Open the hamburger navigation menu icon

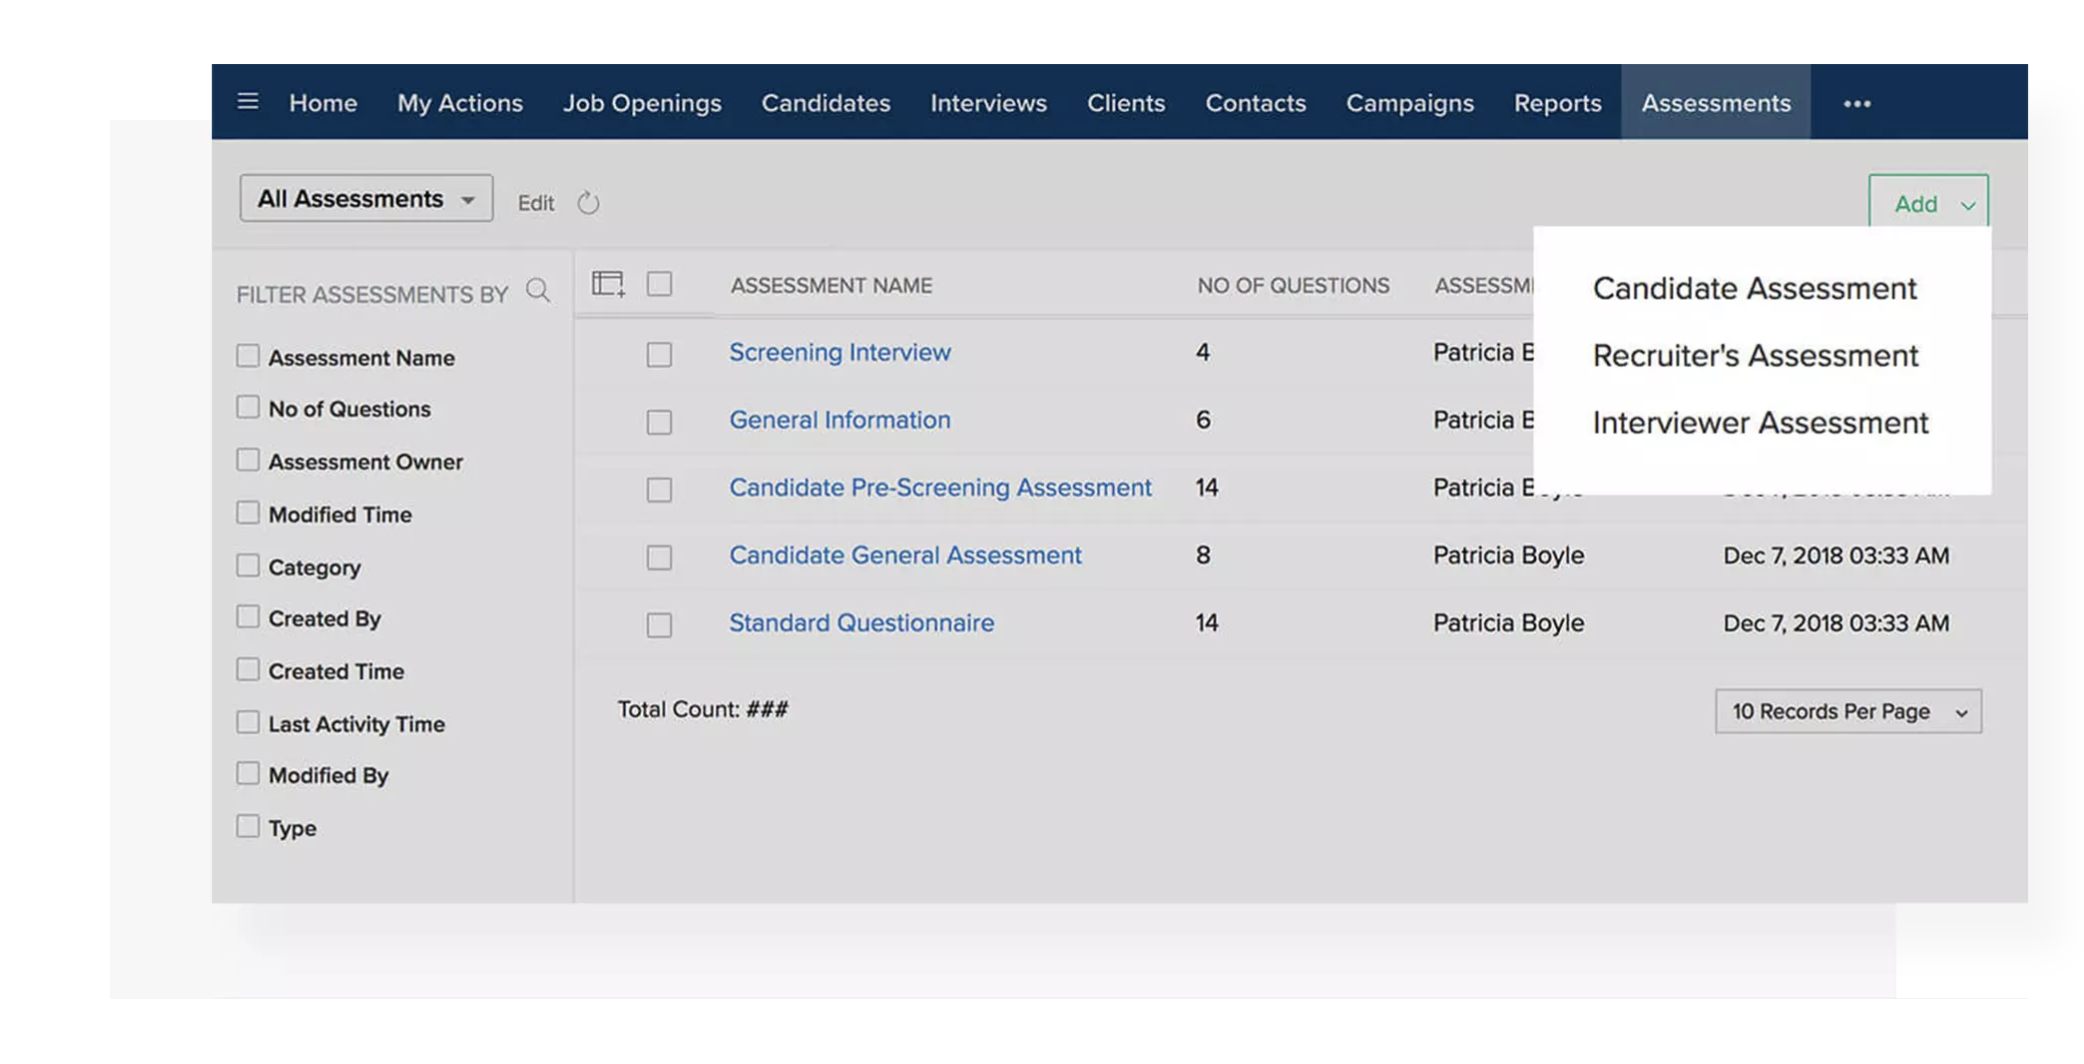pos(248,102)
